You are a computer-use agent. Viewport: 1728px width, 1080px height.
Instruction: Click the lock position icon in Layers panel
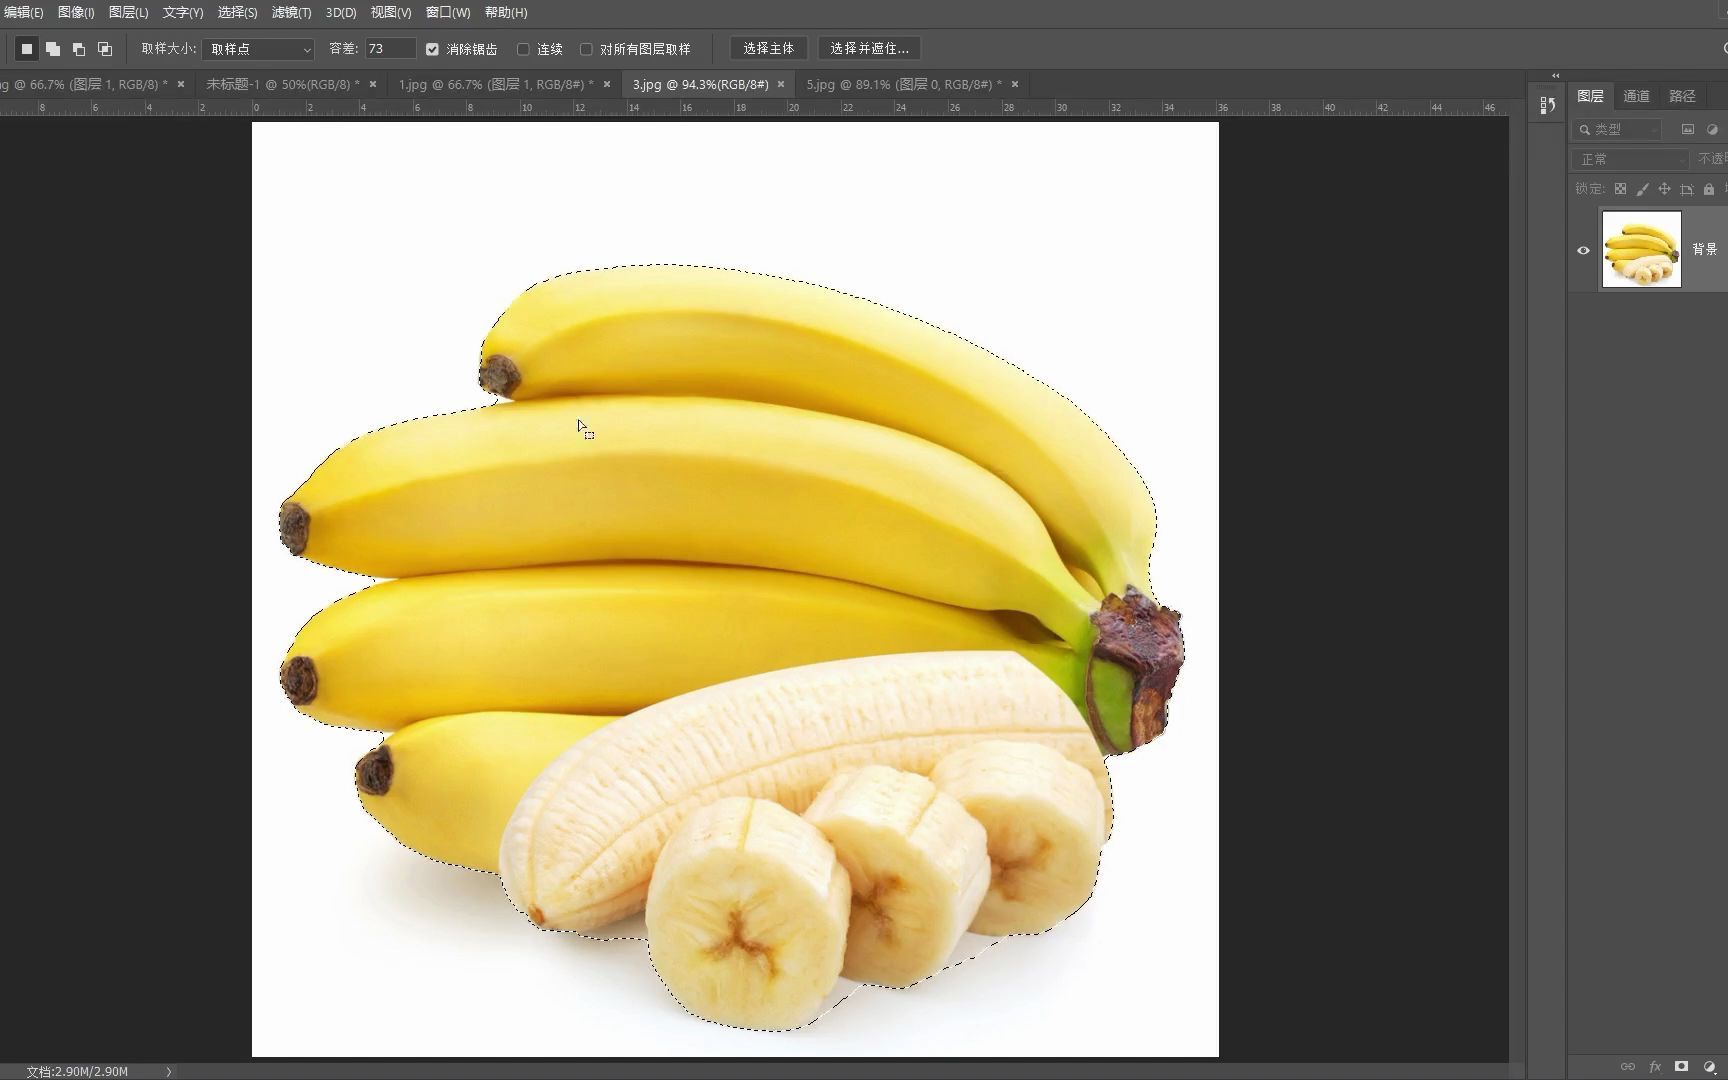click(1665, 190)
